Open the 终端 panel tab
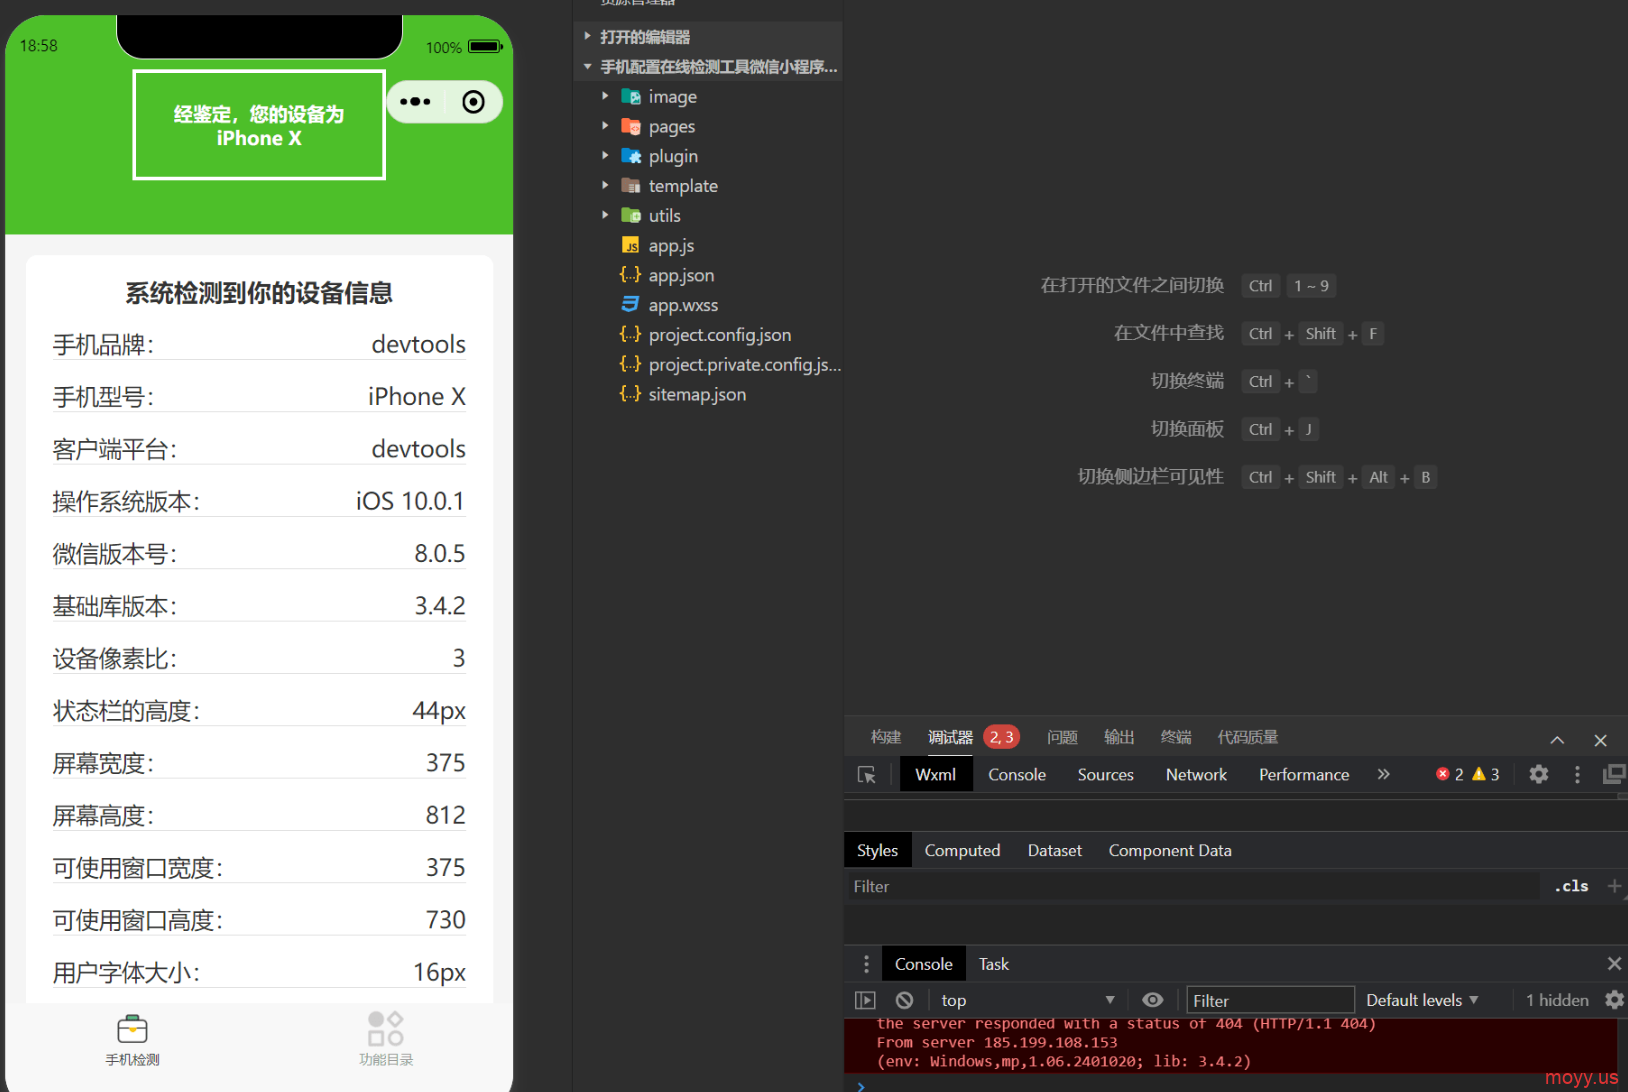This screenshot has width=1628, height=1092. [x=1176, y=737]
